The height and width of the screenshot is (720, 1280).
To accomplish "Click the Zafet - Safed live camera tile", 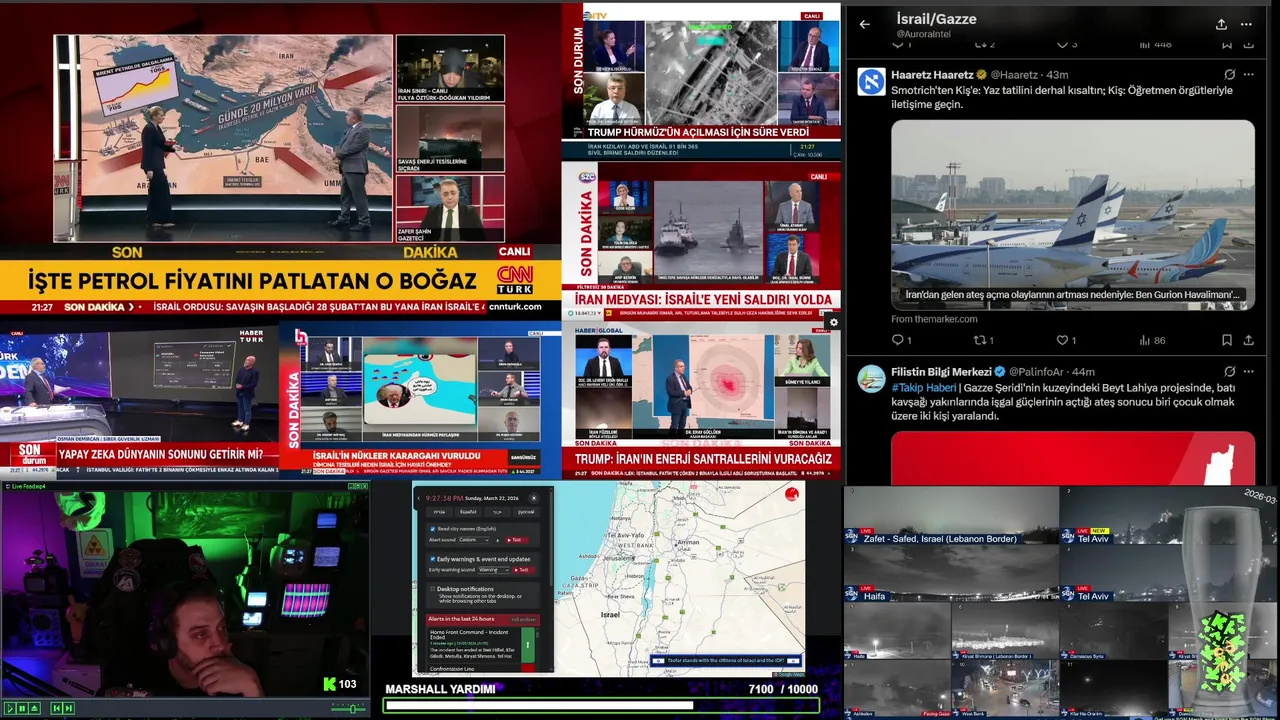I will [951, 515].
